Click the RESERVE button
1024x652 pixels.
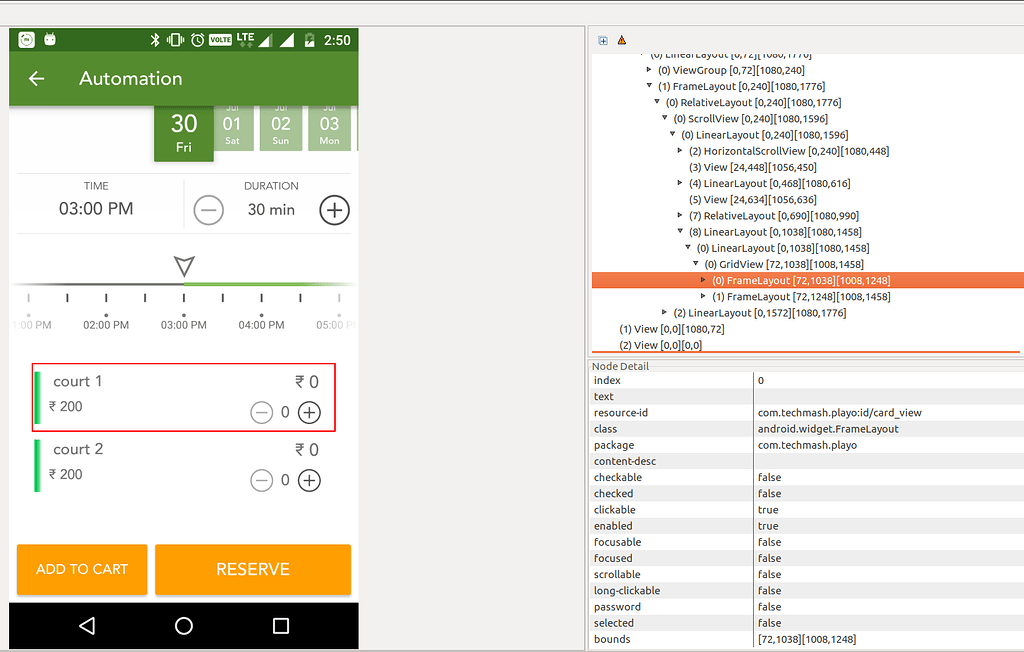coord(252,569)
